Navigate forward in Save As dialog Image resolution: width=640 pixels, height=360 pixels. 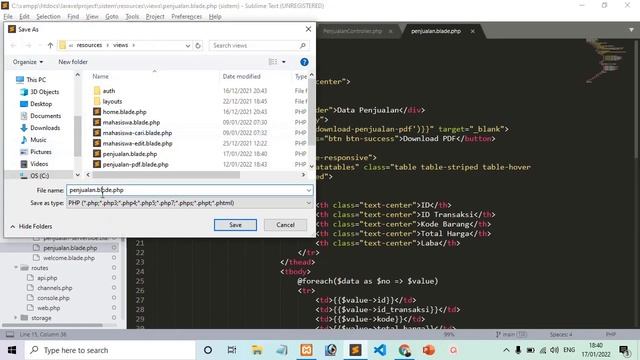click(28, 45)
